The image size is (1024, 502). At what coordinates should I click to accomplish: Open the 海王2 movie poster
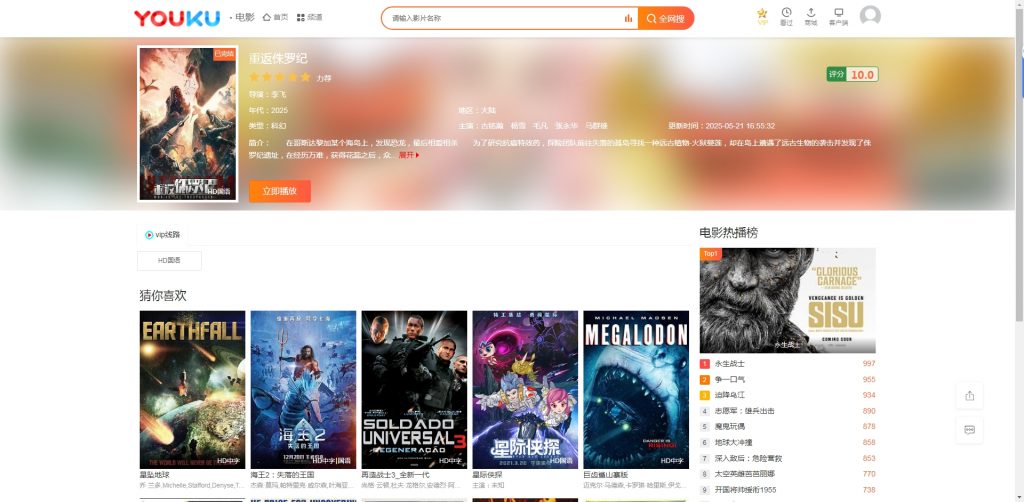(x=304, y=390)
